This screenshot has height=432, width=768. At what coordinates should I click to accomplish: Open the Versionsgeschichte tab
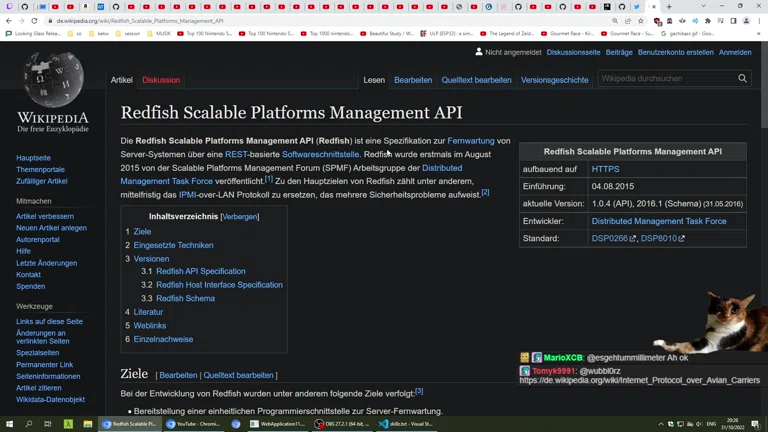554,80
